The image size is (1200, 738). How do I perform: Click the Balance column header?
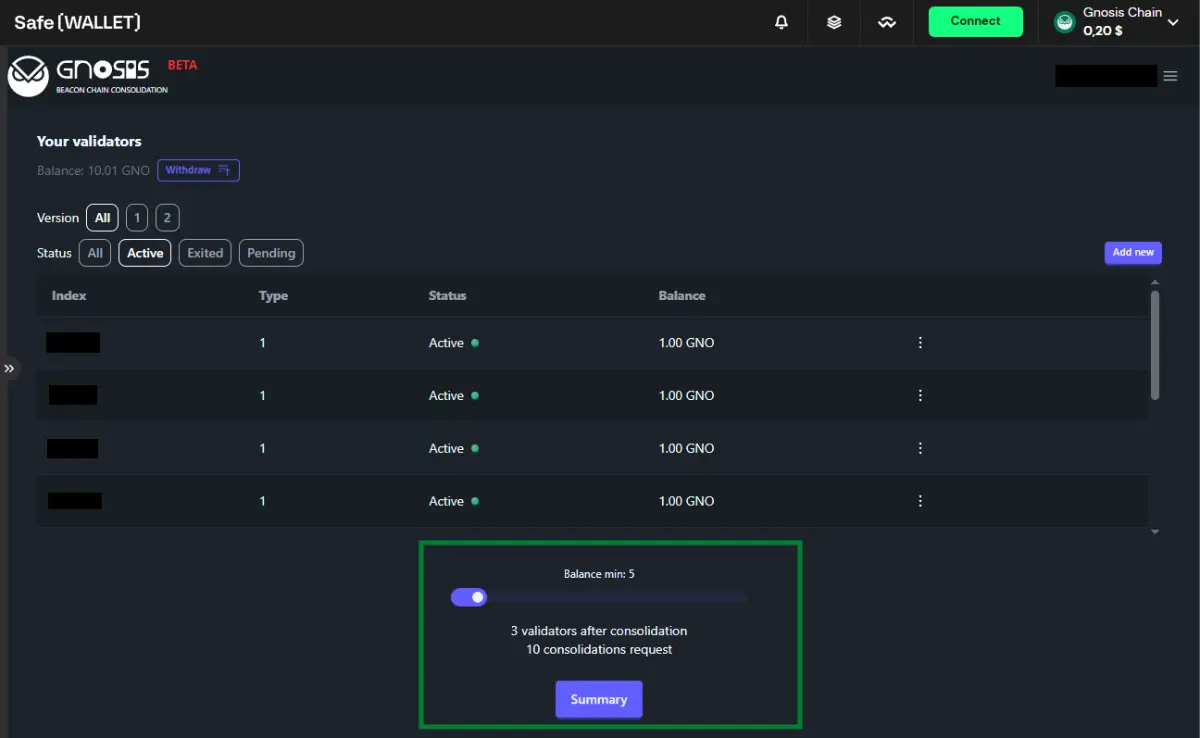point(682,296)
